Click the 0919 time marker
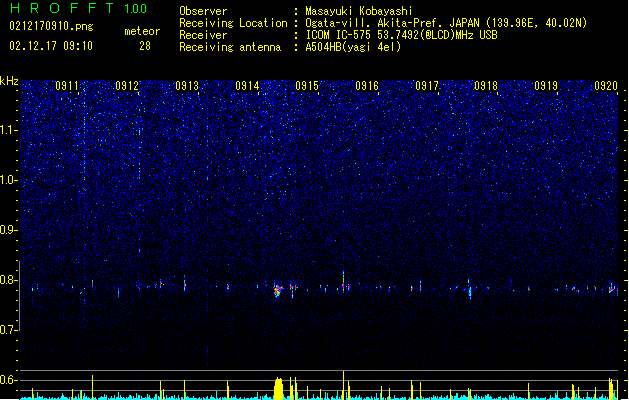Viewport: 629px width, 400px height. [546, 86]
